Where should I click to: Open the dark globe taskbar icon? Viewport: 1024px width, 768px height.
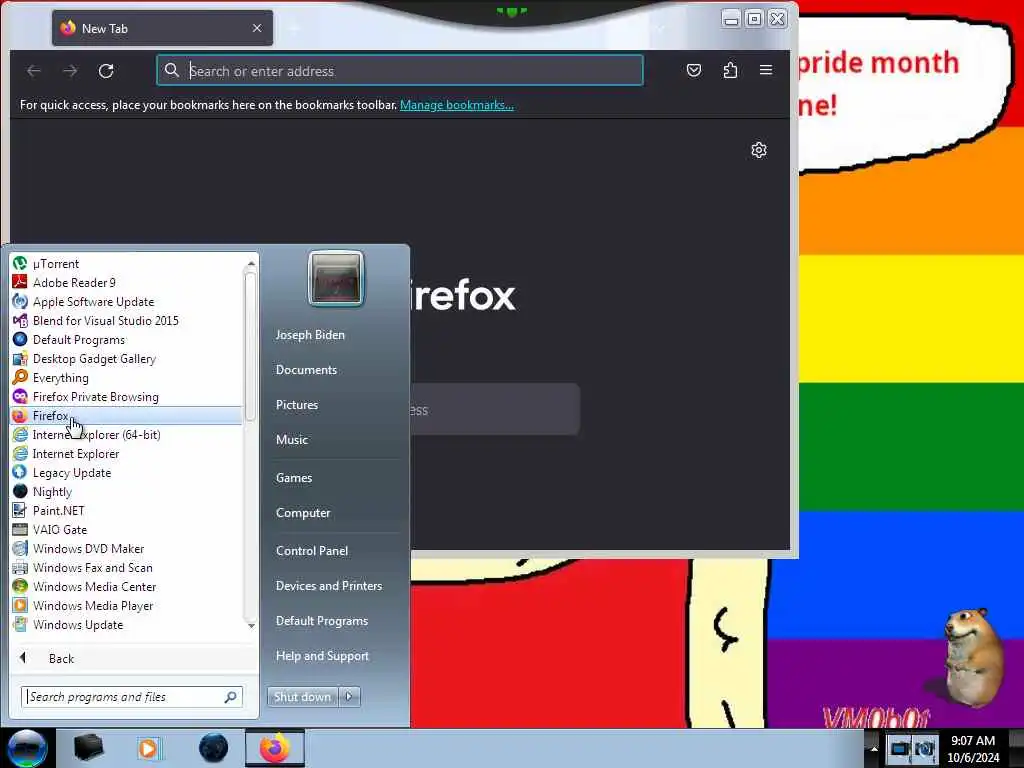tap(213, 748)
